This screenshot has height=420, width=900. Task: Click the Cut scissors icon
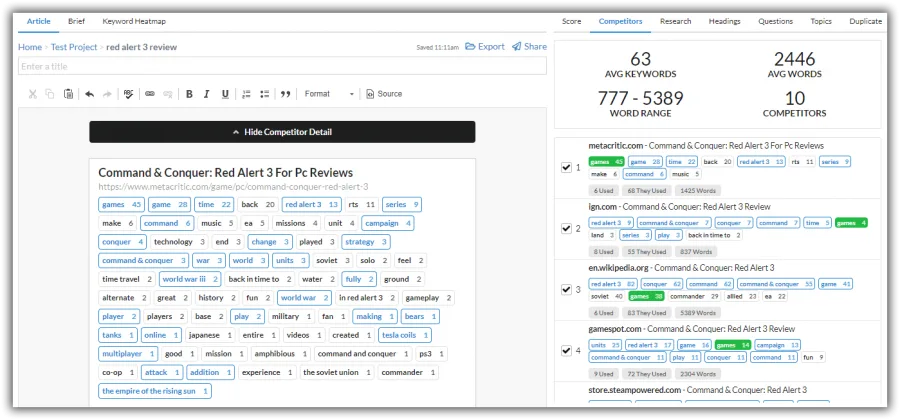pyautogui.click(x=33, y=94)
